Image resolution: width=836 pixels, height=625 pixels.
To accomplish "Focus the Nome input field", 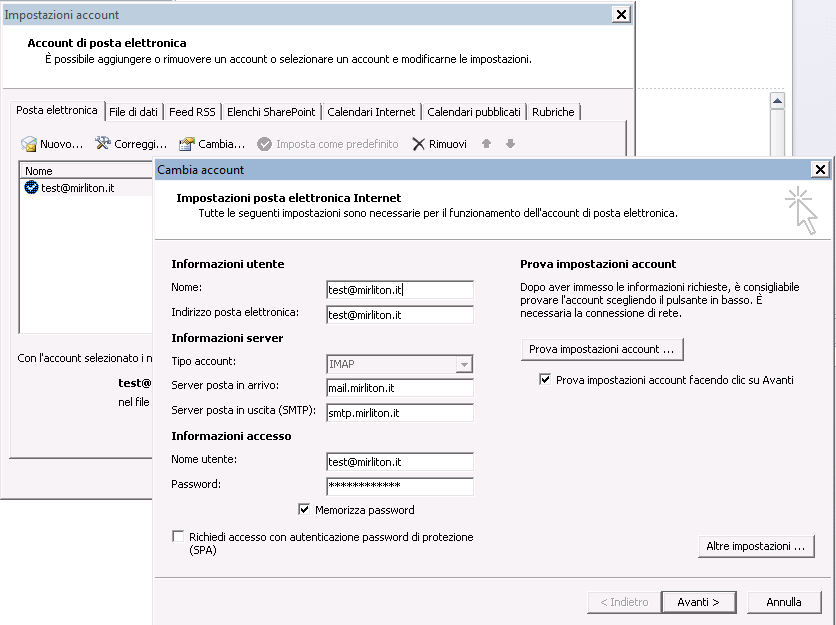I will coord(400,290).
